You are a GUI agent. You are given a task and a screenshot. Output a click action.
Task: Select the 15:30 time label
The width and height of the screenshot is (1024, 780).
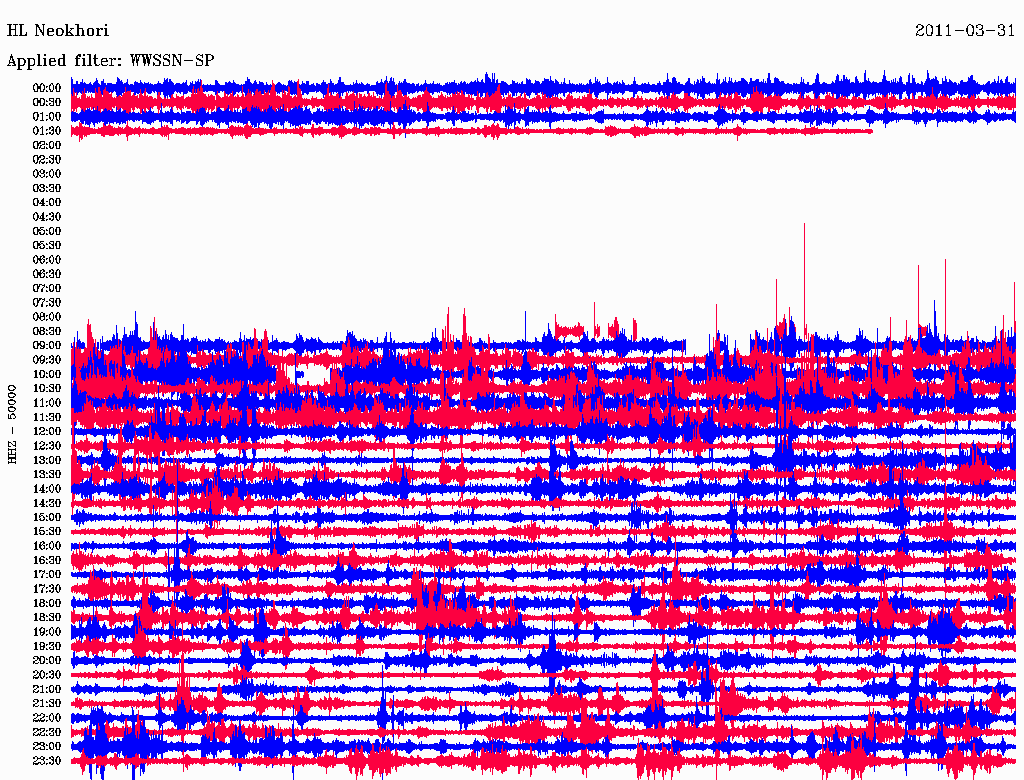pos(46,531)
